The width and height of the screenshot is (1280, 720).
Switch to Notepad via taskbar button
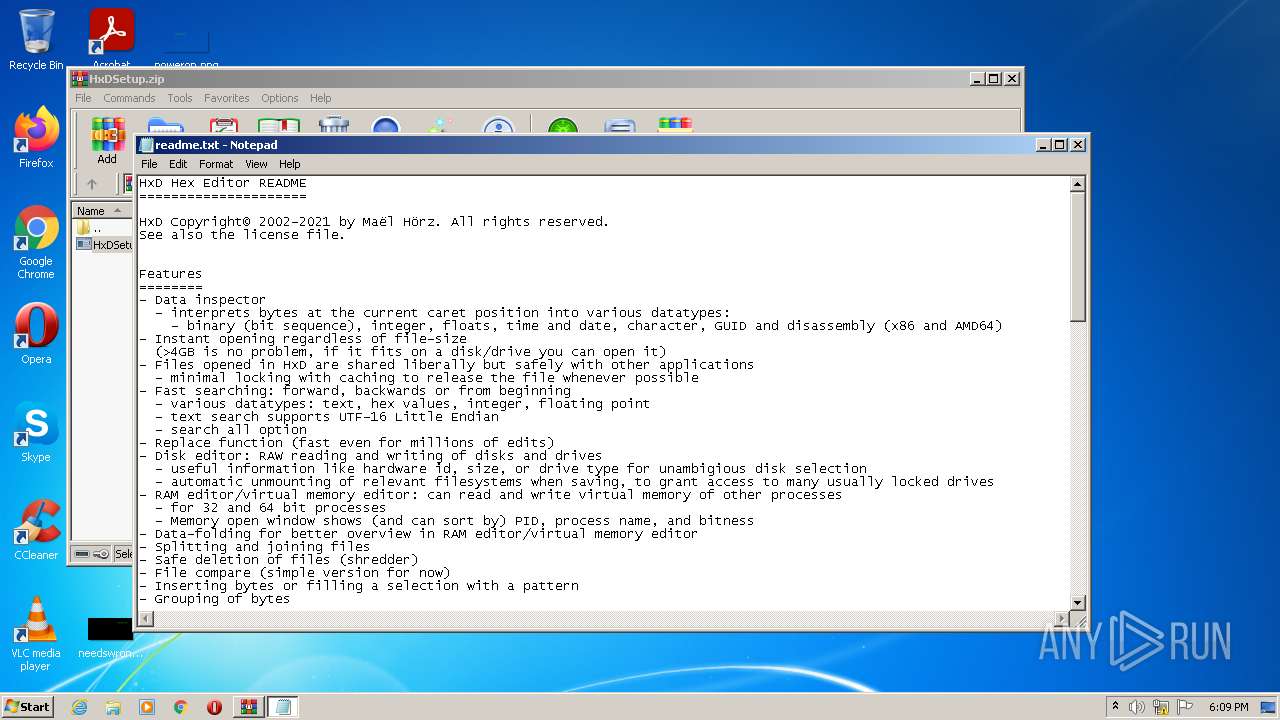click(x=282, y=707)
